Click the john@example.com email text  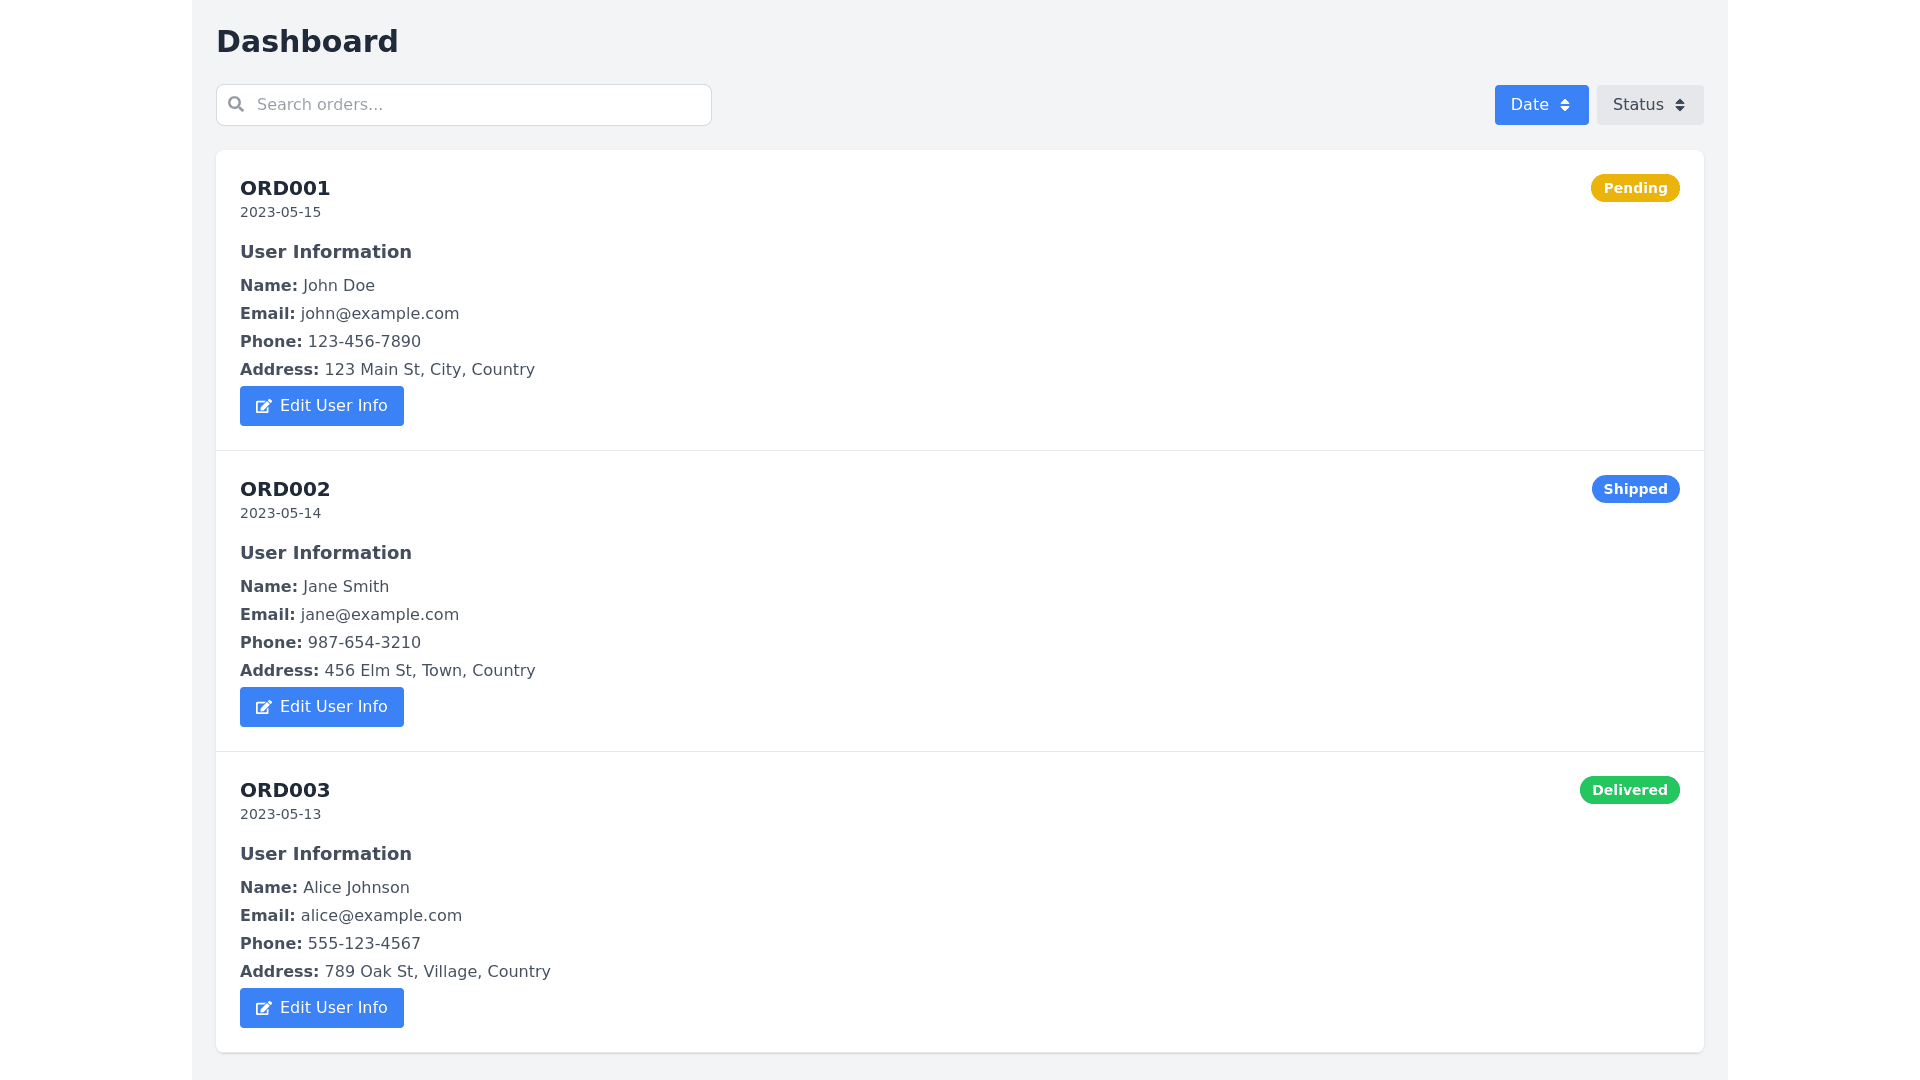pyautogui.click(x=380, y=314)
